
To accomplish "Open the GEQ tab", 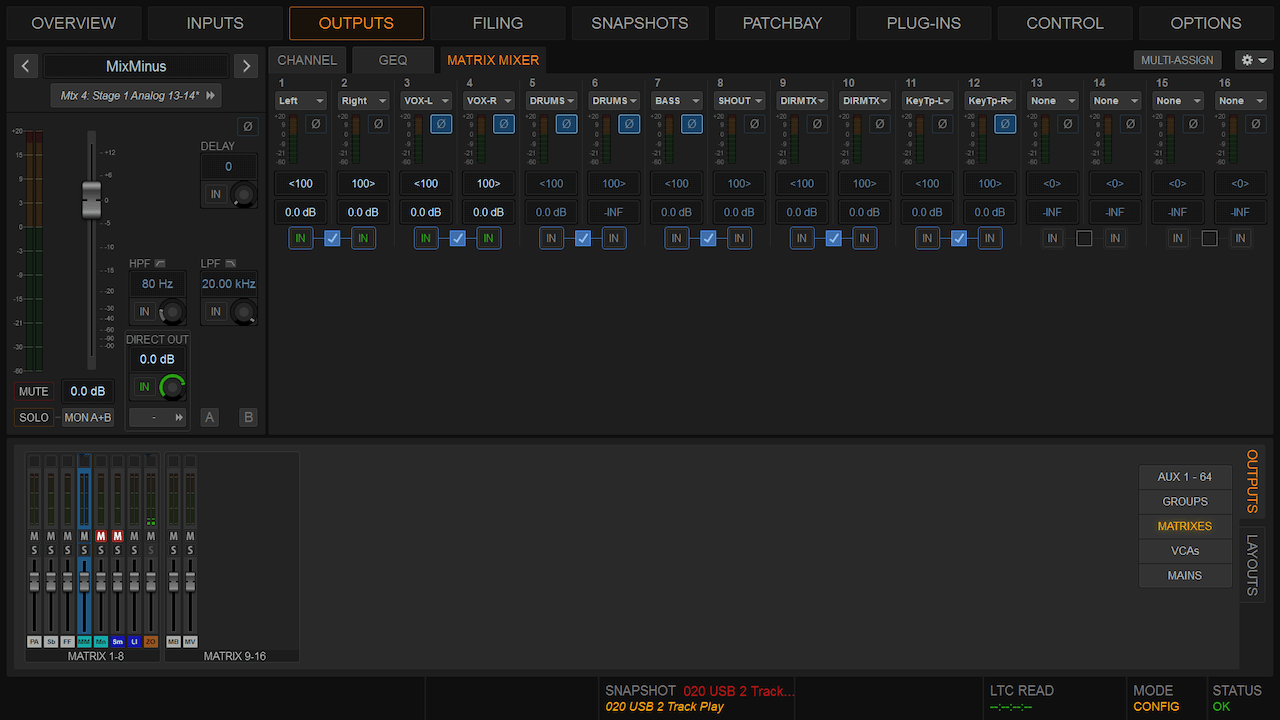I will click(393, 60).
